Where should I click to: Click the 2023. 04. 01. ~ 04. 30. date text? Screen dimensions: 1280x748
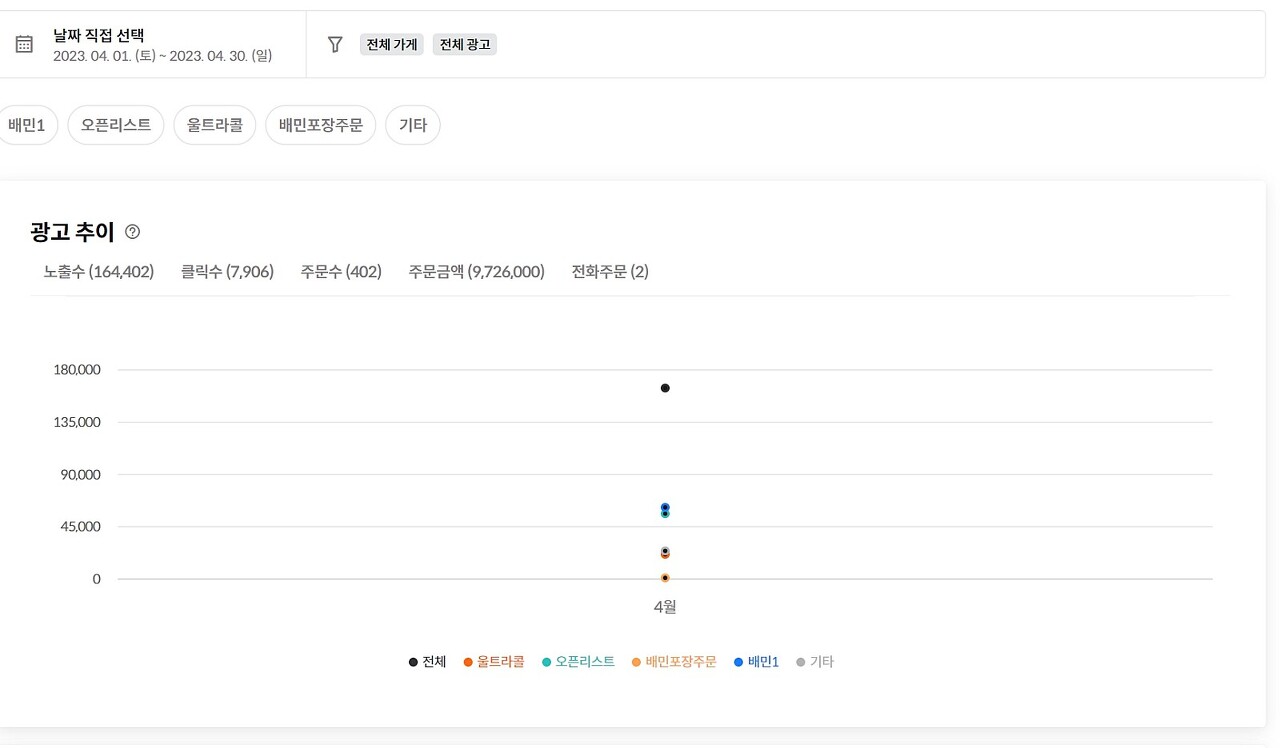[x=163, y=56]
